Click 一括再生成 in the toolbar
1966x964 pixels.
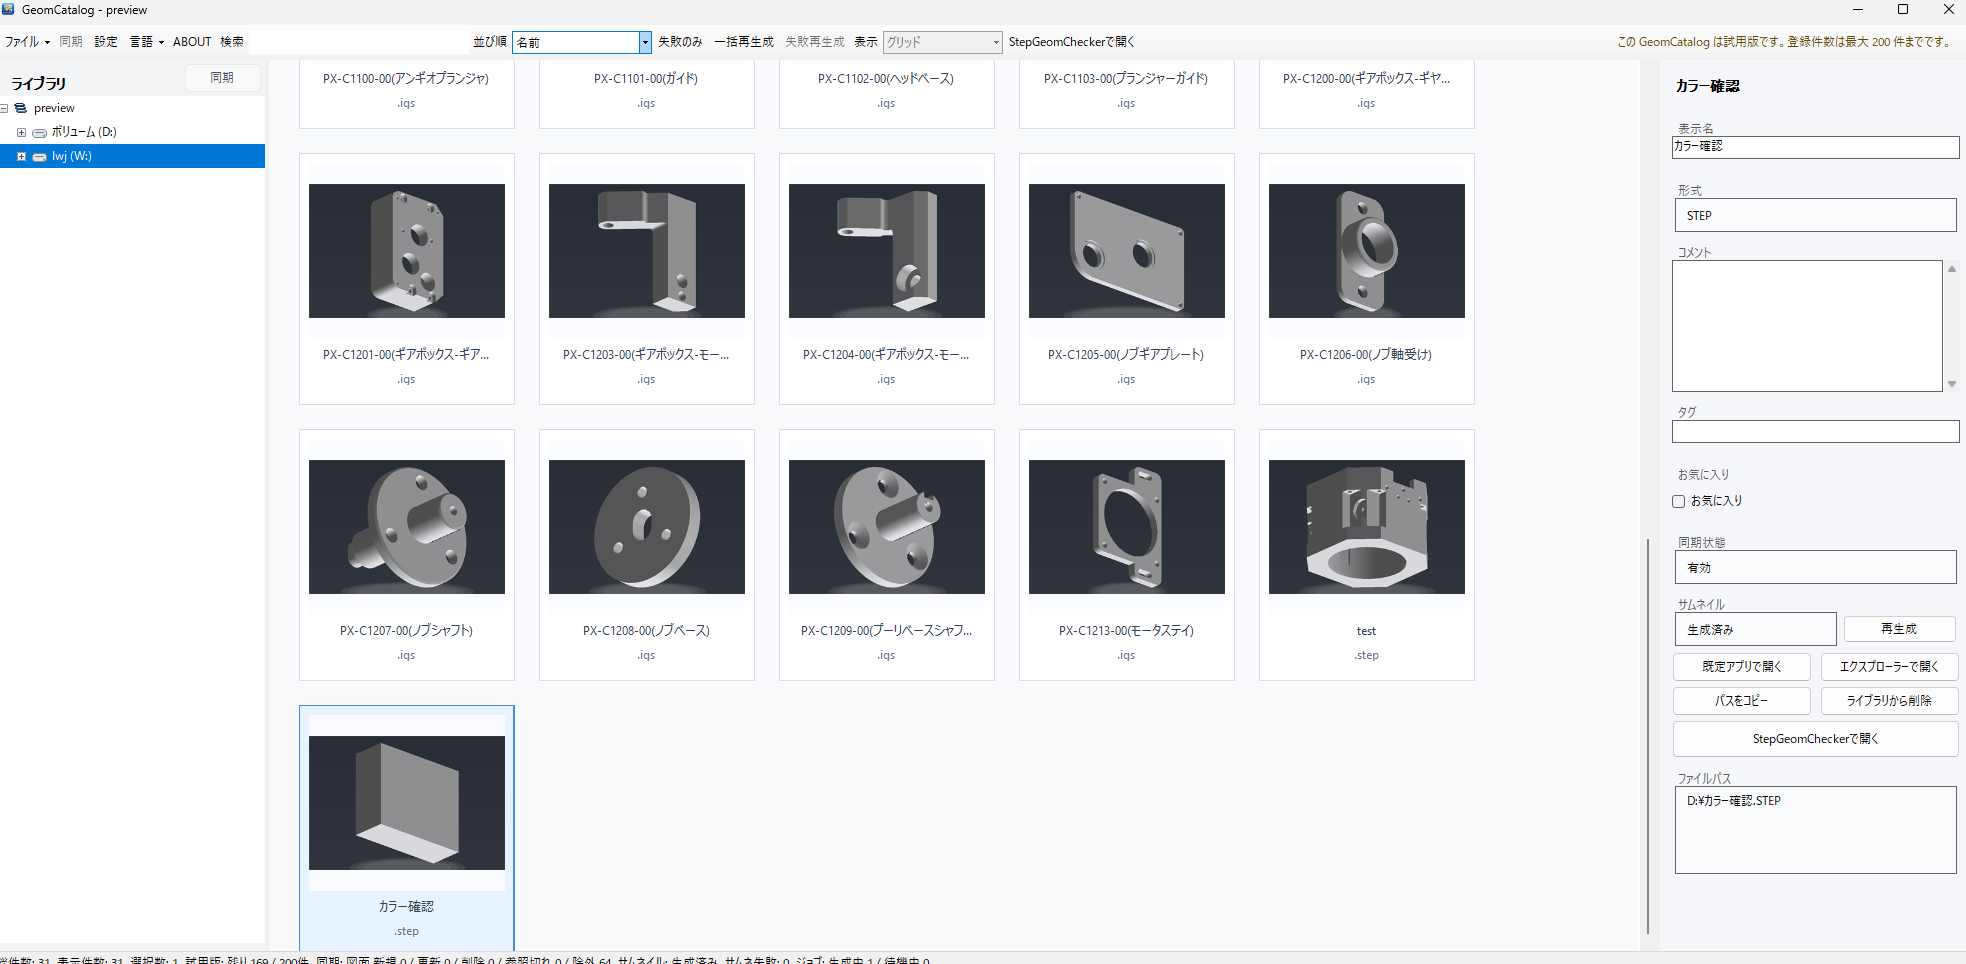point(743,42)
